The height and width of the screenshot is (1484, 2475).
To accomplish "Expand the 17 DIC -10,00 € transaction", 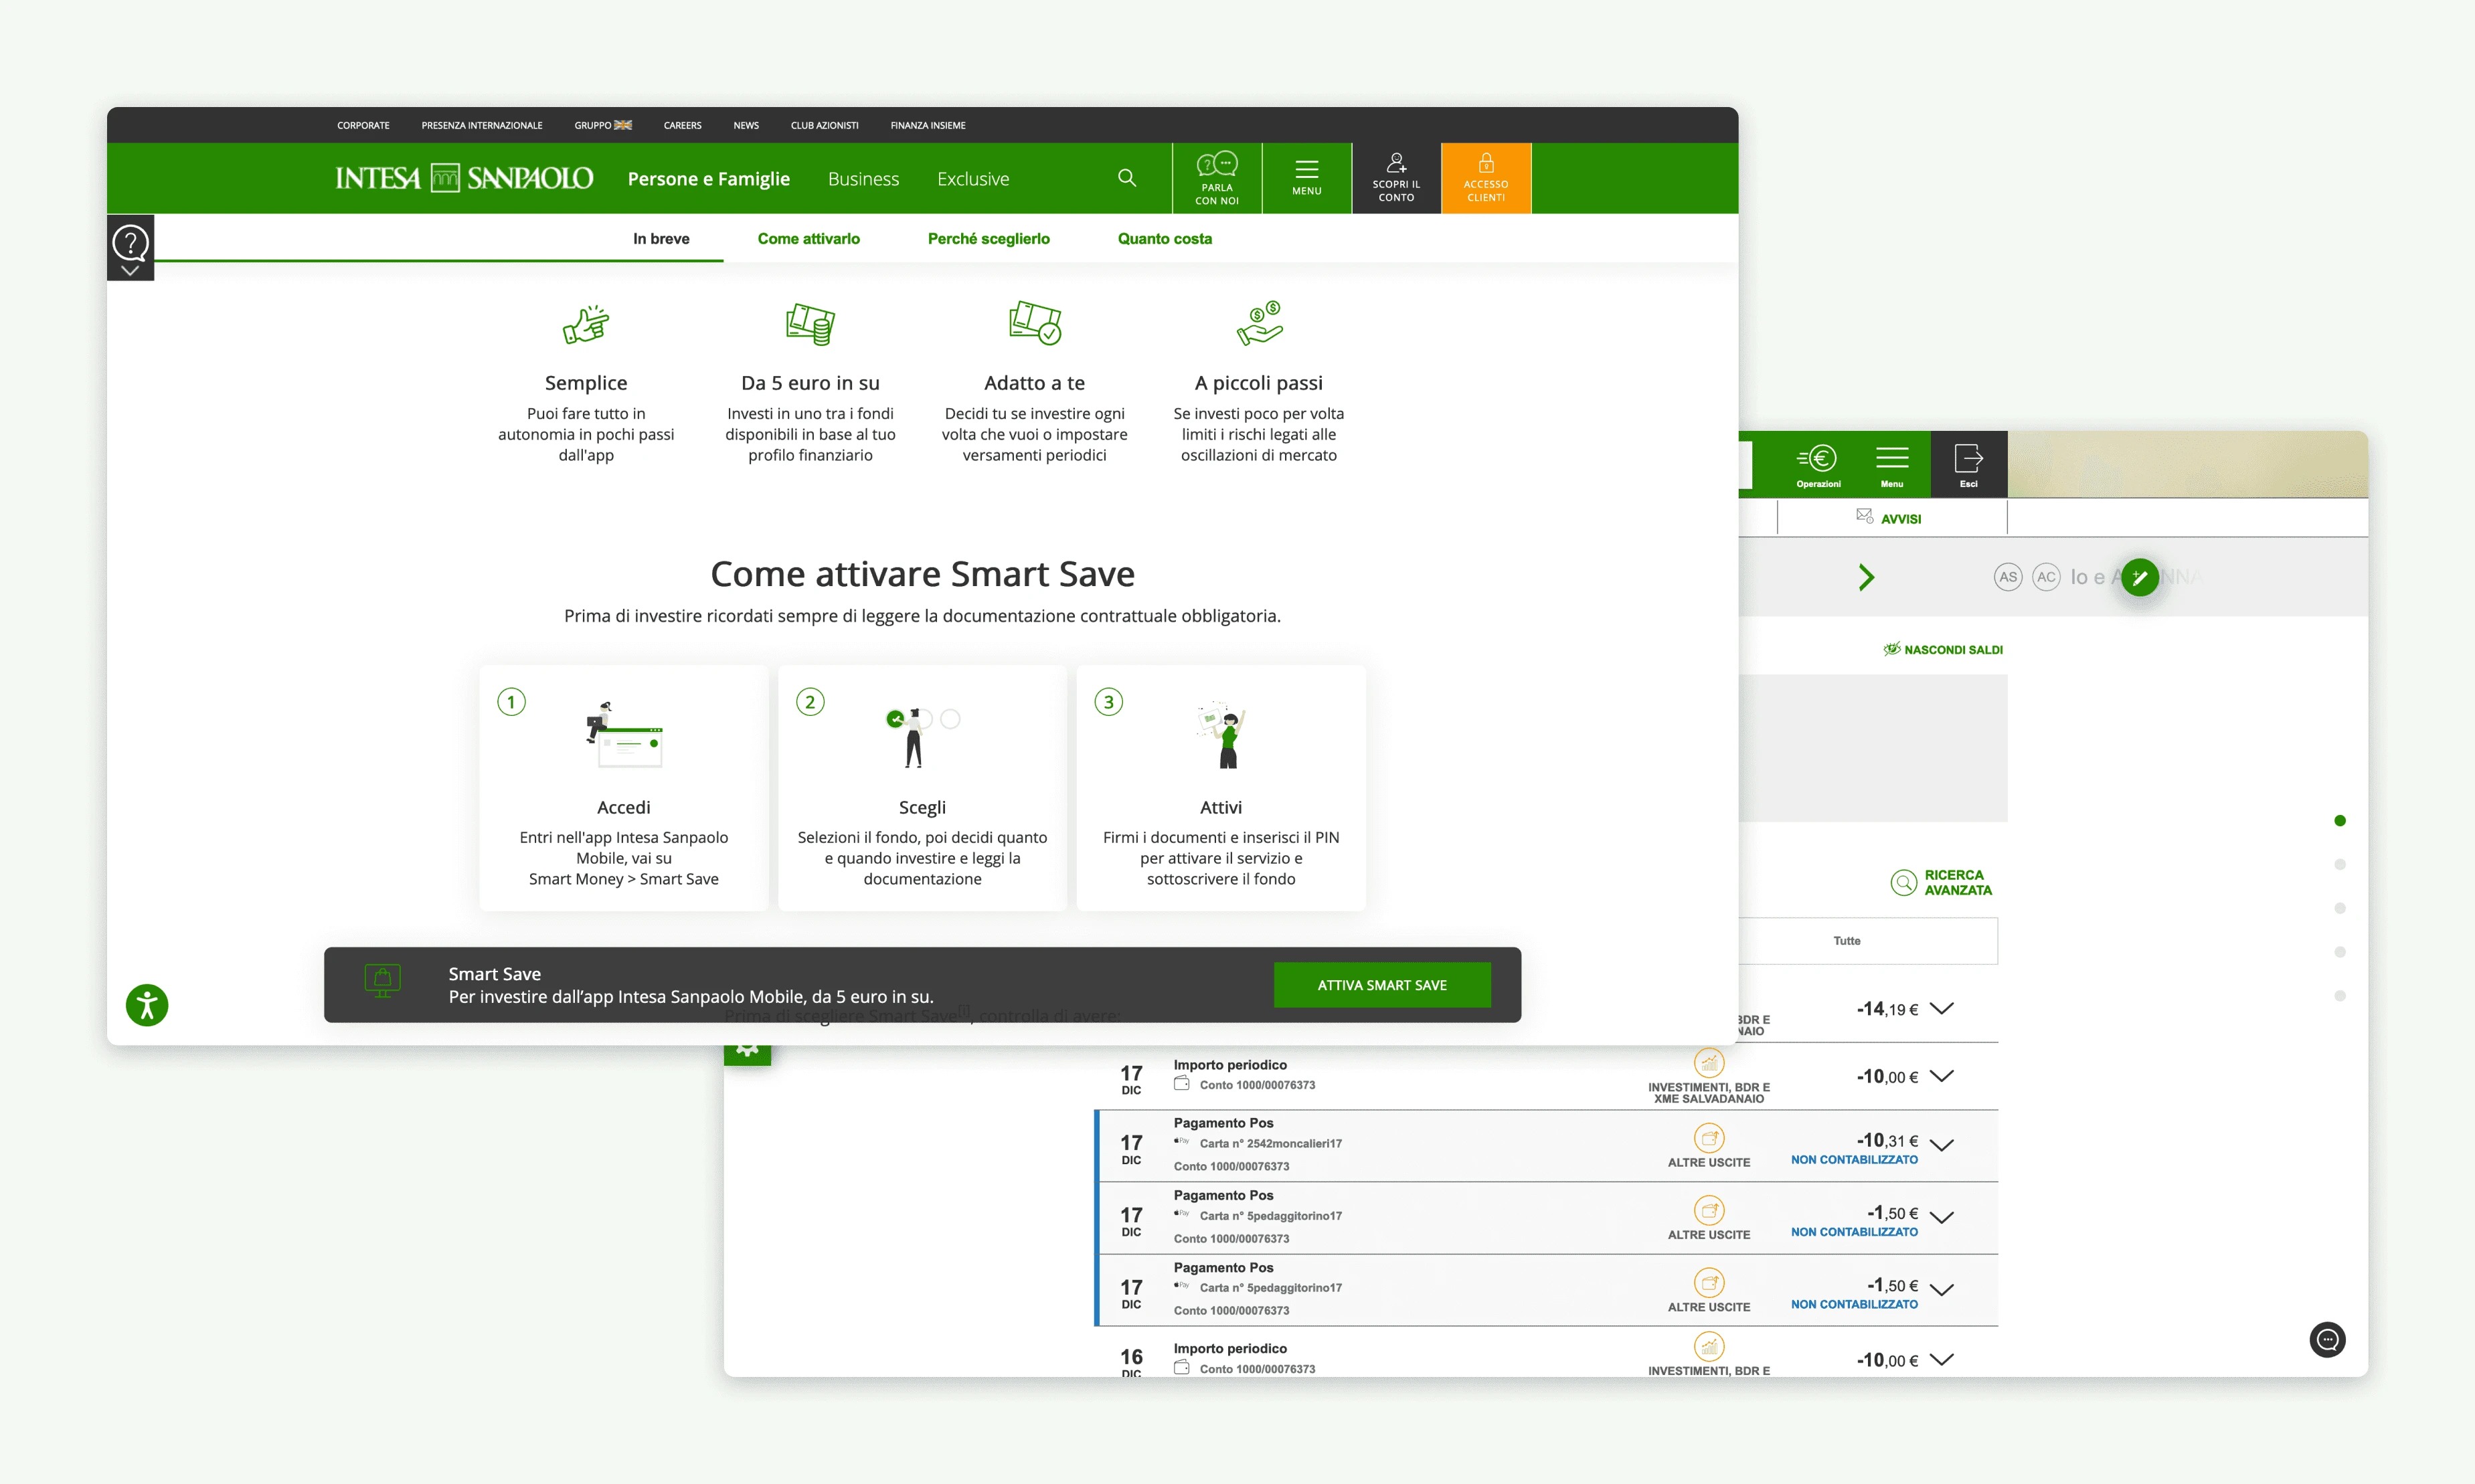I will pos(1941,1076).
